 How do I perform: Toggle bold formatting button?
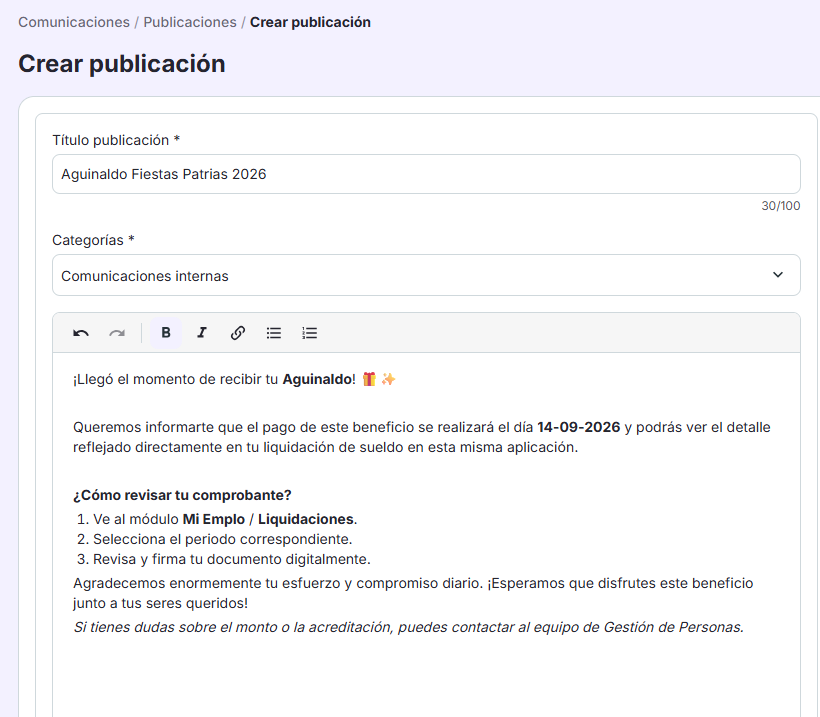click(x=166, y=333)
